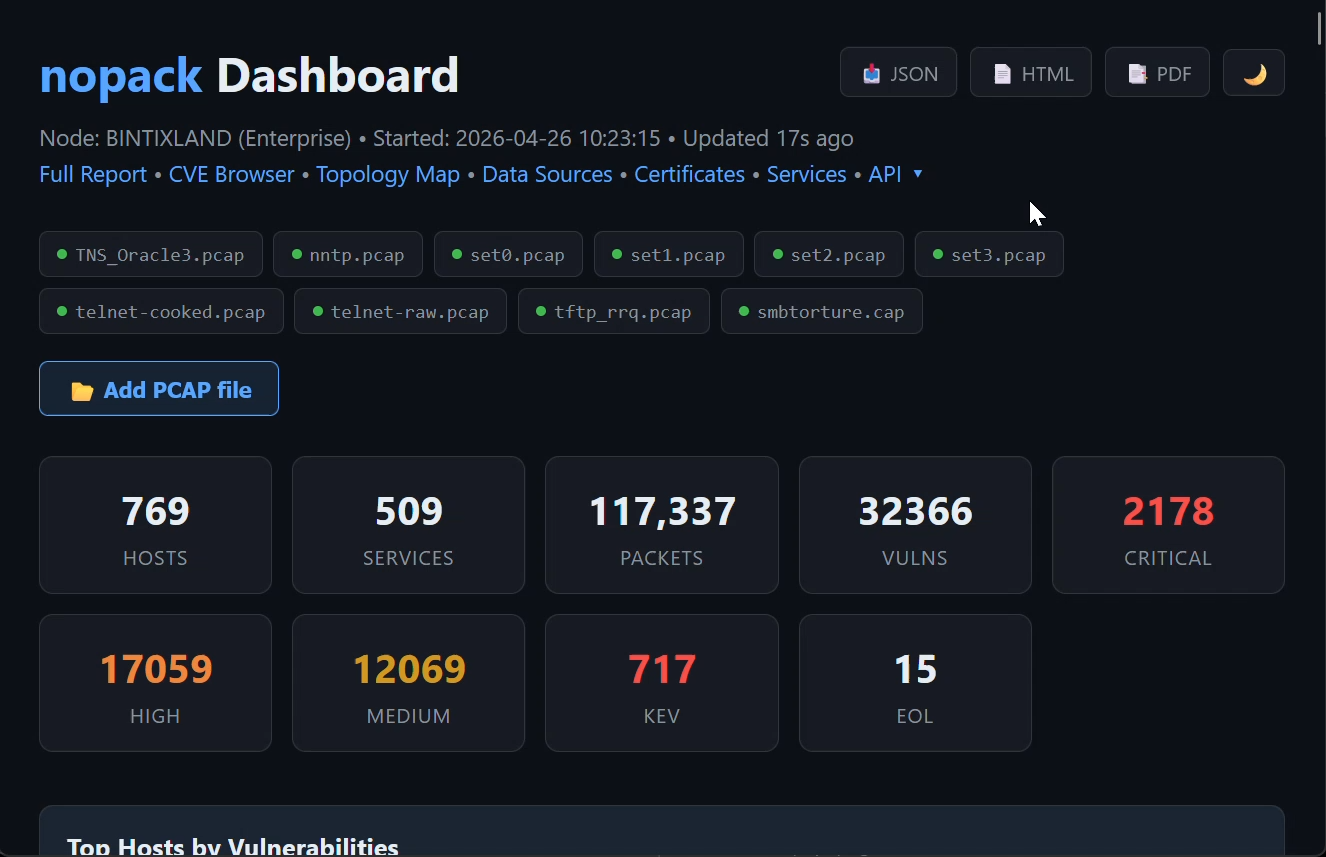Toggle the status dot on set3.pcap
The image size is (1326, 857).
coord(936,254)
